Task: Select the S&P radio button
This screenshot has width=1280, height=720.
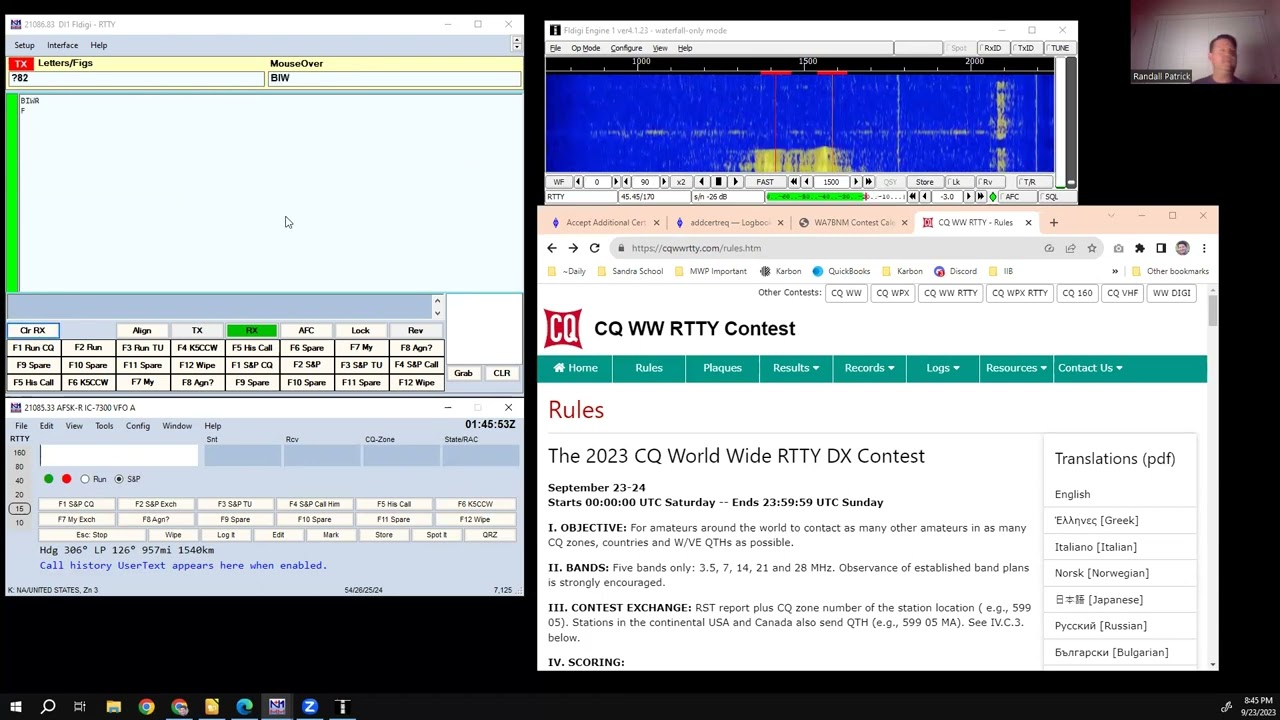Action: coord(119,479)
